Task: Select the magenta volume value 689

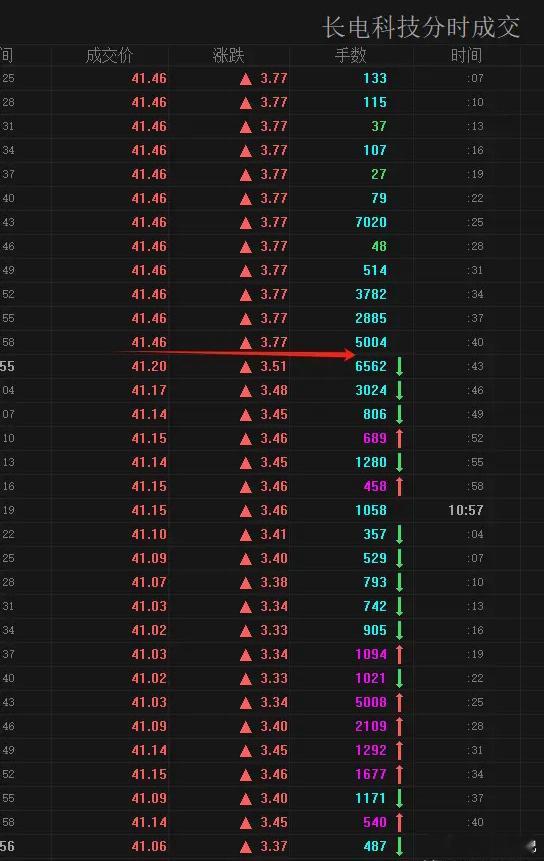Action: tap(375, 438)
